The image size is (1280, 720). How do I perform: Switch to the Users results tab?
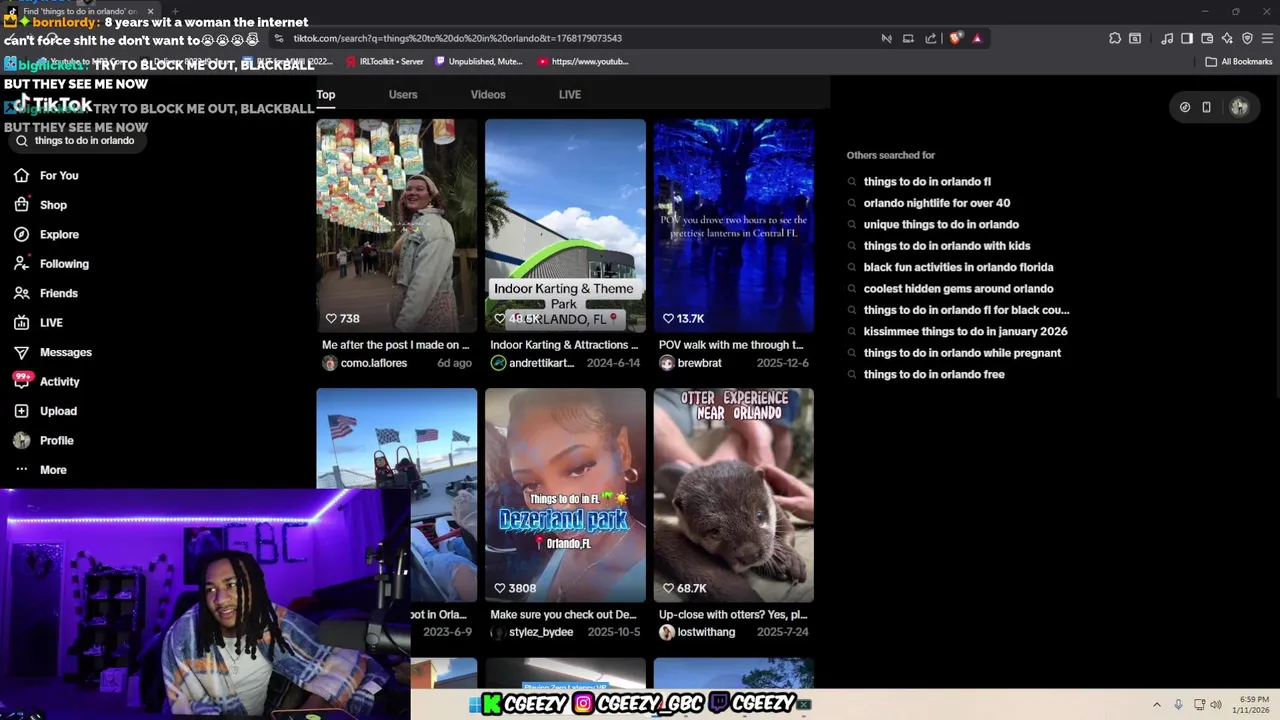point(403,95)
